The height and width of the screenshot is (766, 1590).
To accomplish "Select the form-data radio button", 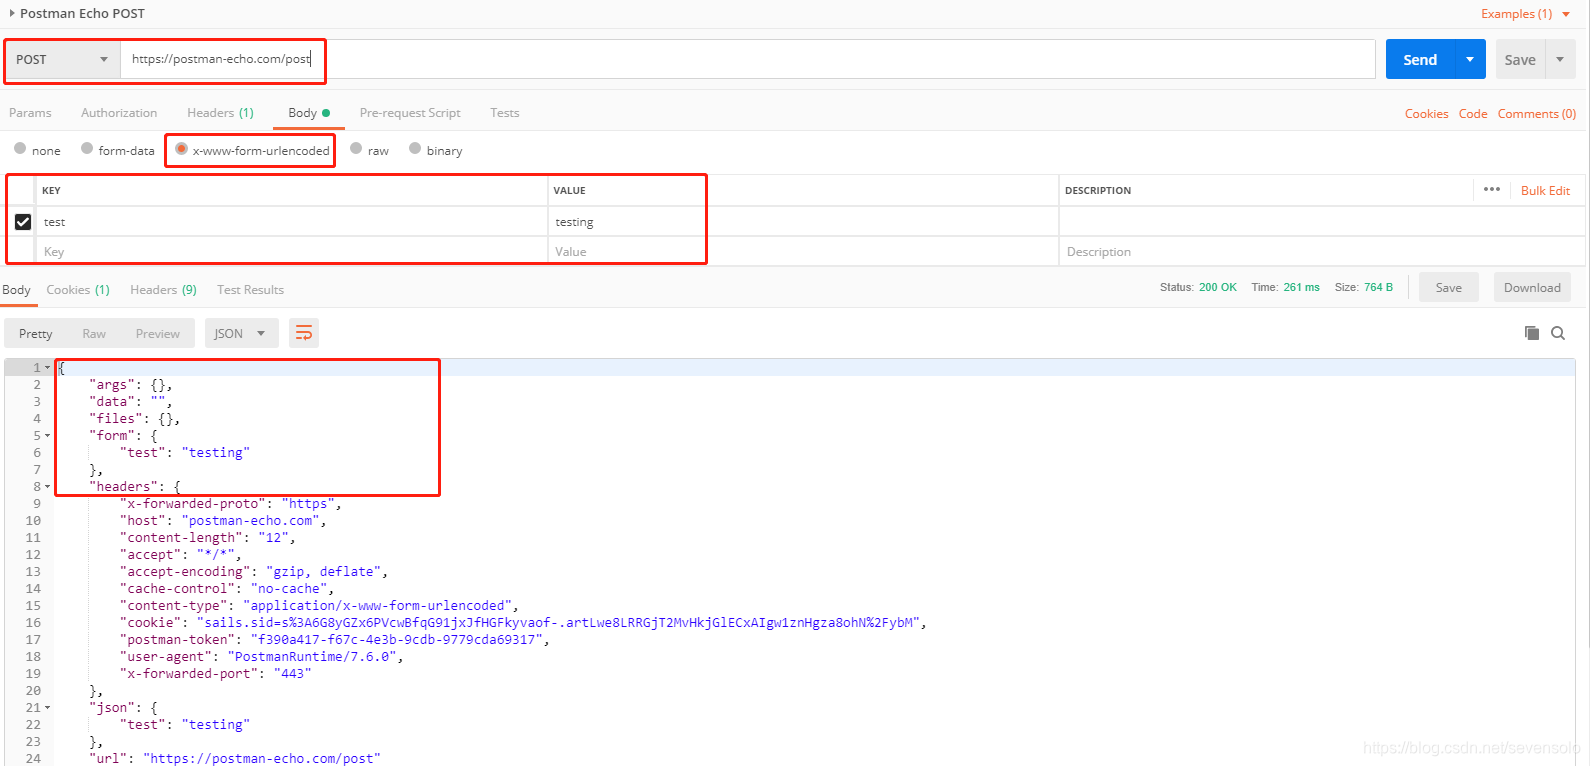I will click(x=87, y=149).
